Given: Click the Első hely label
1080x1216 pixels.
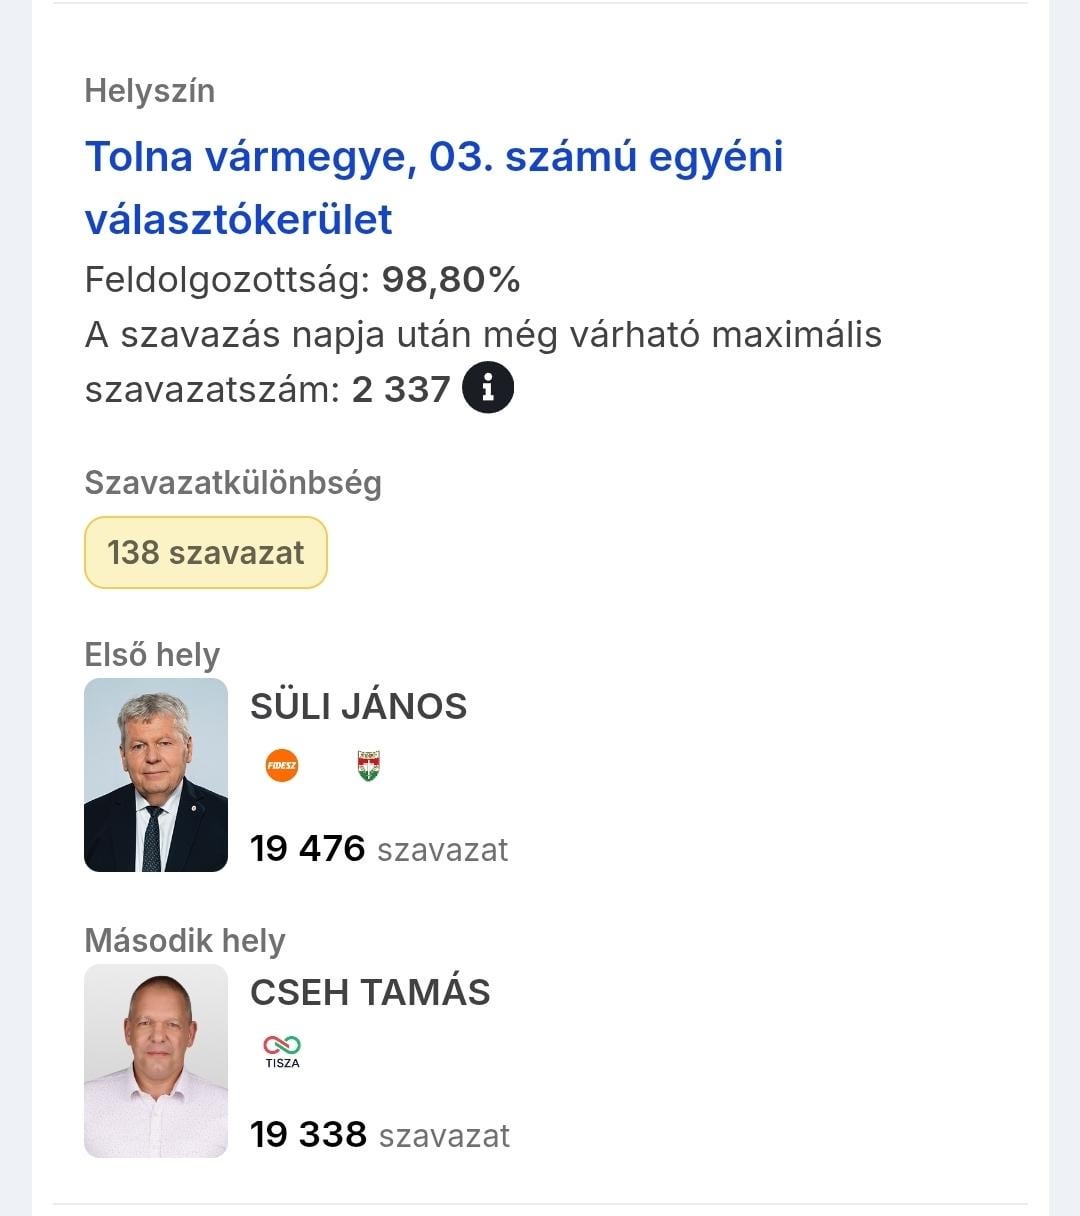Looking at the screenshot, I should click(152, 655).
